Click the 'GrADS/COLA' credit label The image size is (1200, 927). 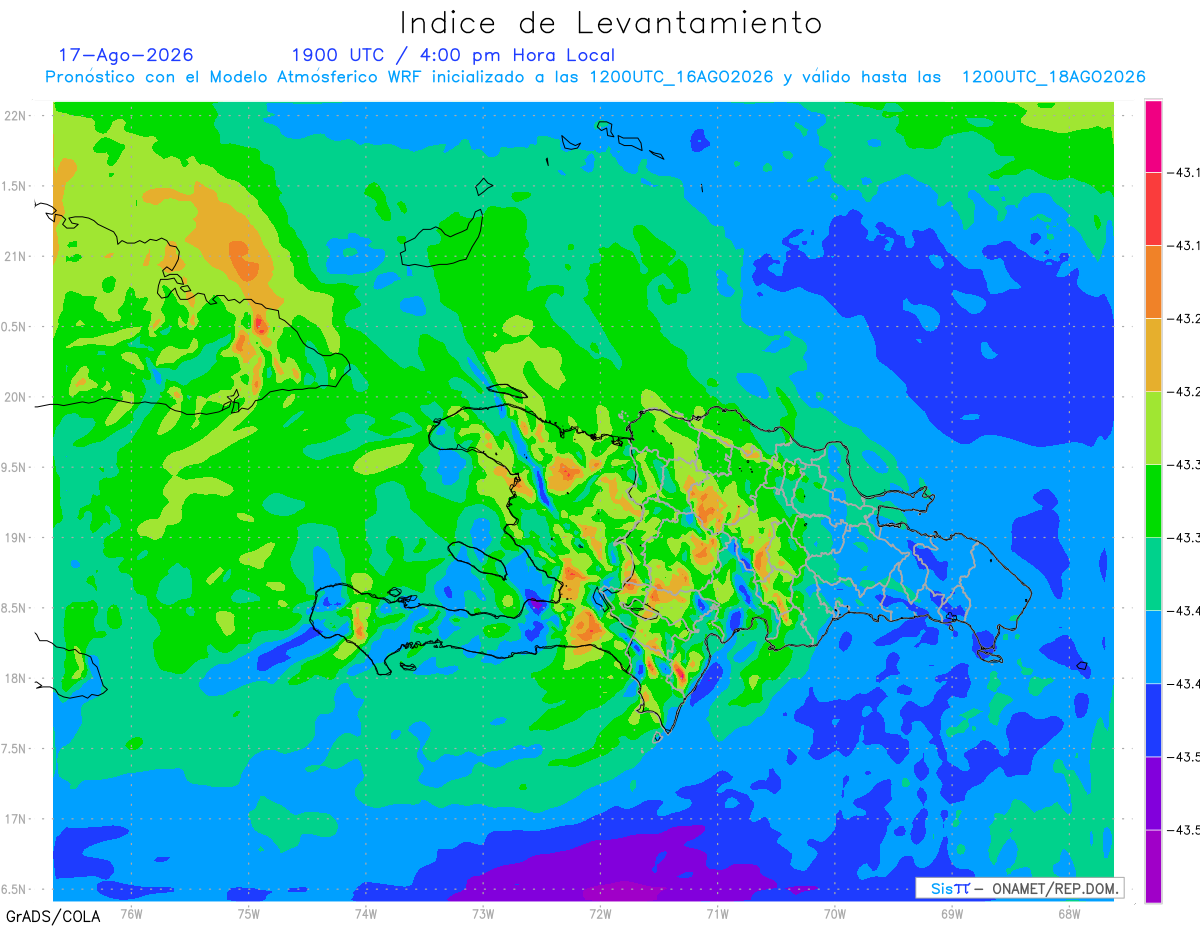click(53, 915)
